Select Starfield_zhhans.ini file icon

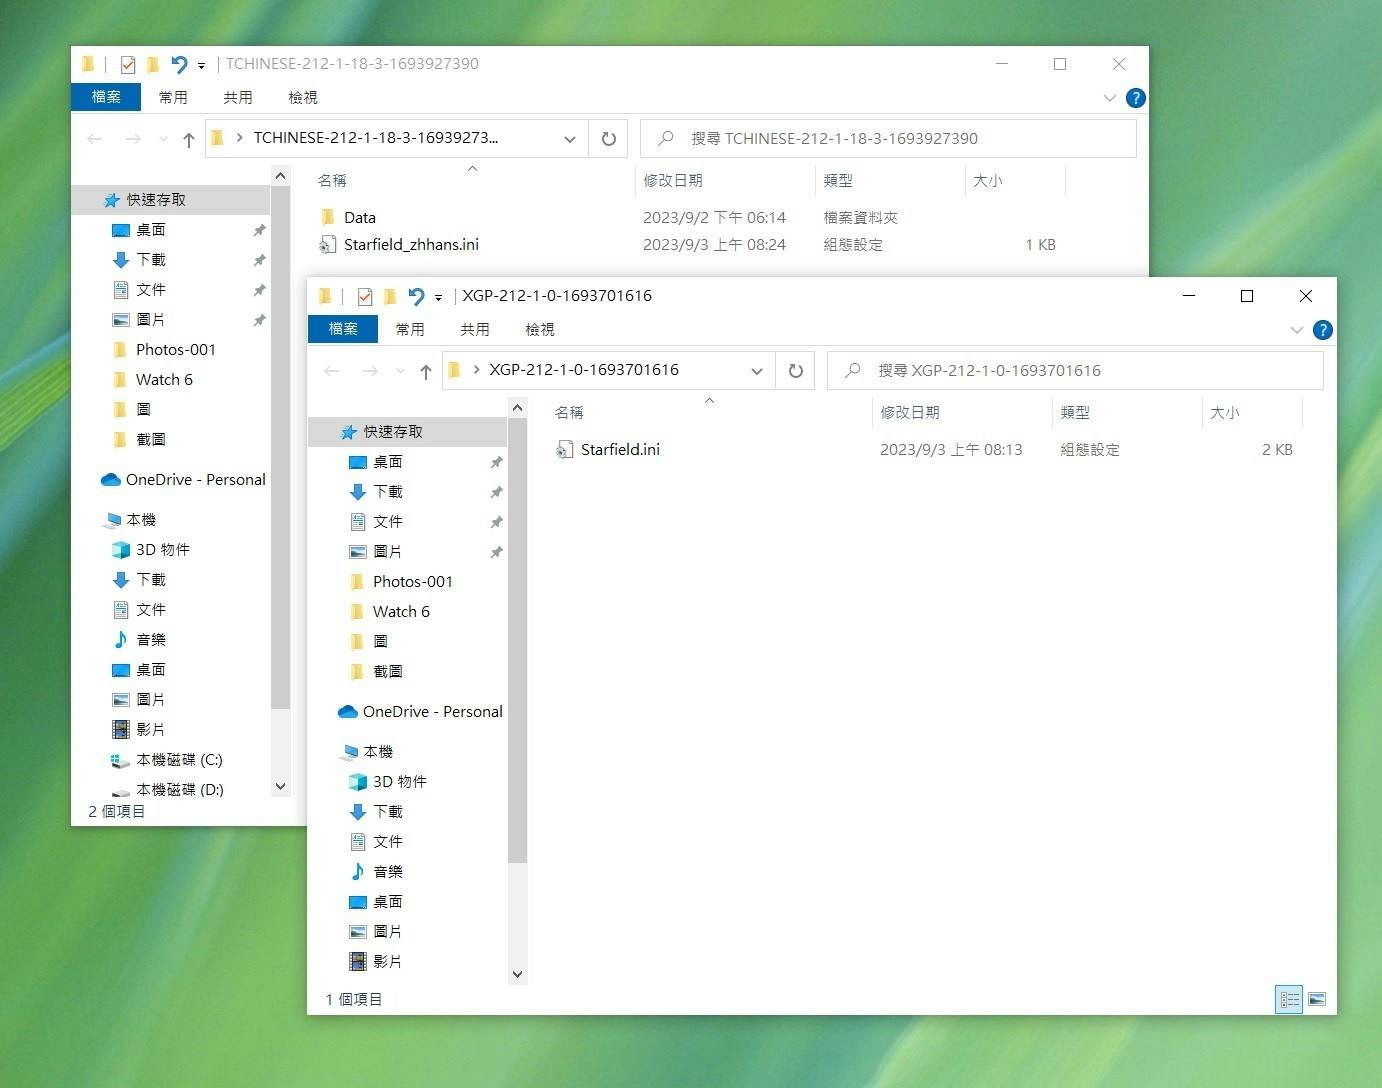tap(328, 245)
